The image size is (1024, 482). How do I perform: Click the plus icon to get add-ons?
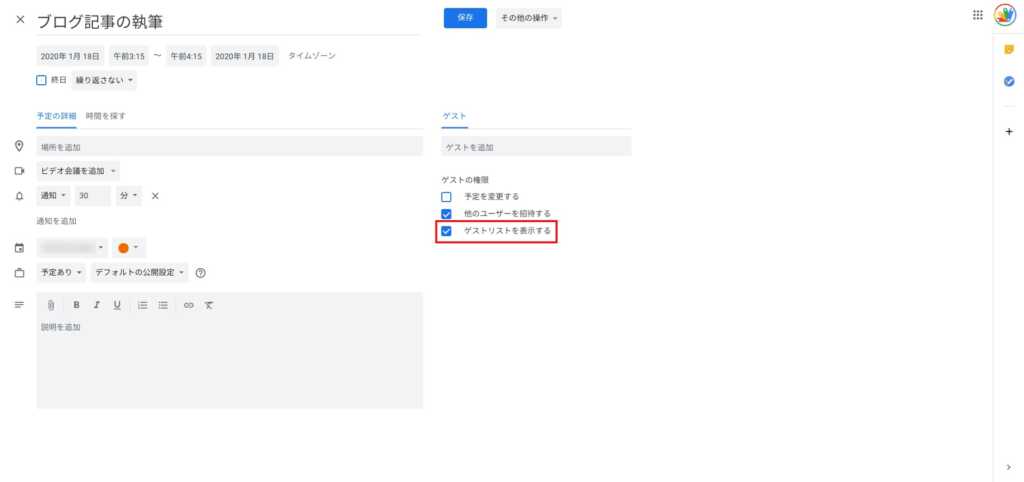point(1009,132)
